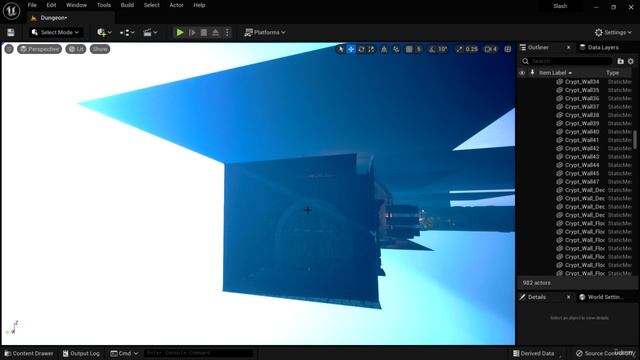Viewport: 640px width, 360px height.
Task: Click the Outliner vertical scrollbar
Action: [635, 140]
